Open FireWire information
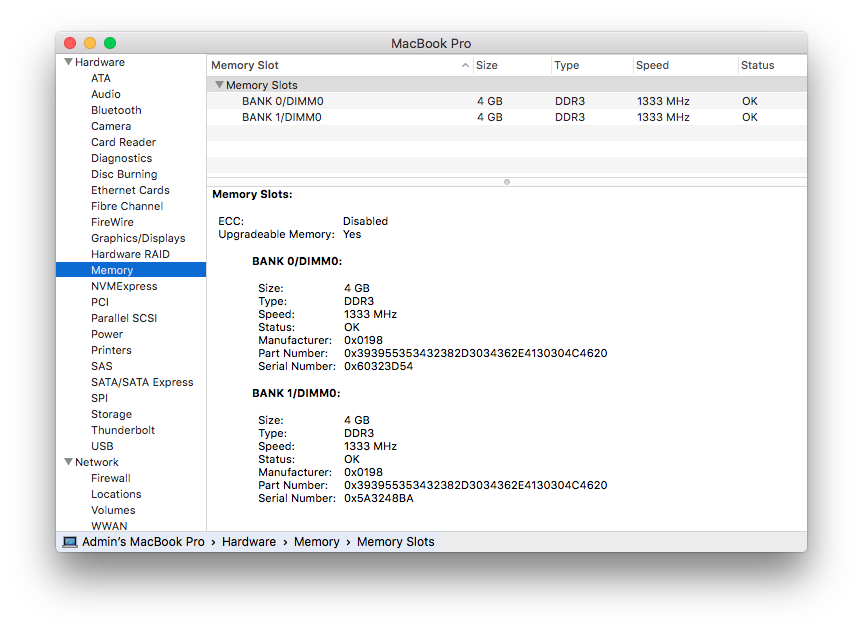This screenshot has height=632, width=863. pos(112,222)
